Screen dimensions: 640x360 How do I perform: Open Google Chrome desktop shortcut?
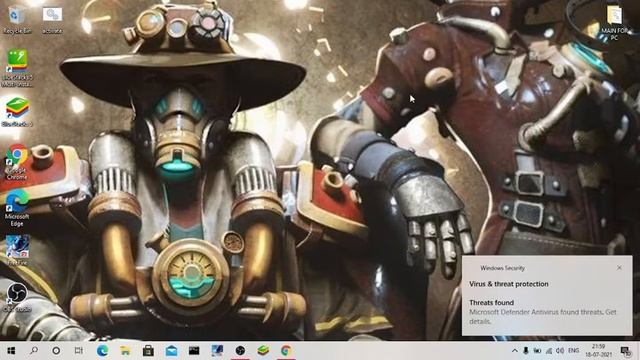click(17, 162)
